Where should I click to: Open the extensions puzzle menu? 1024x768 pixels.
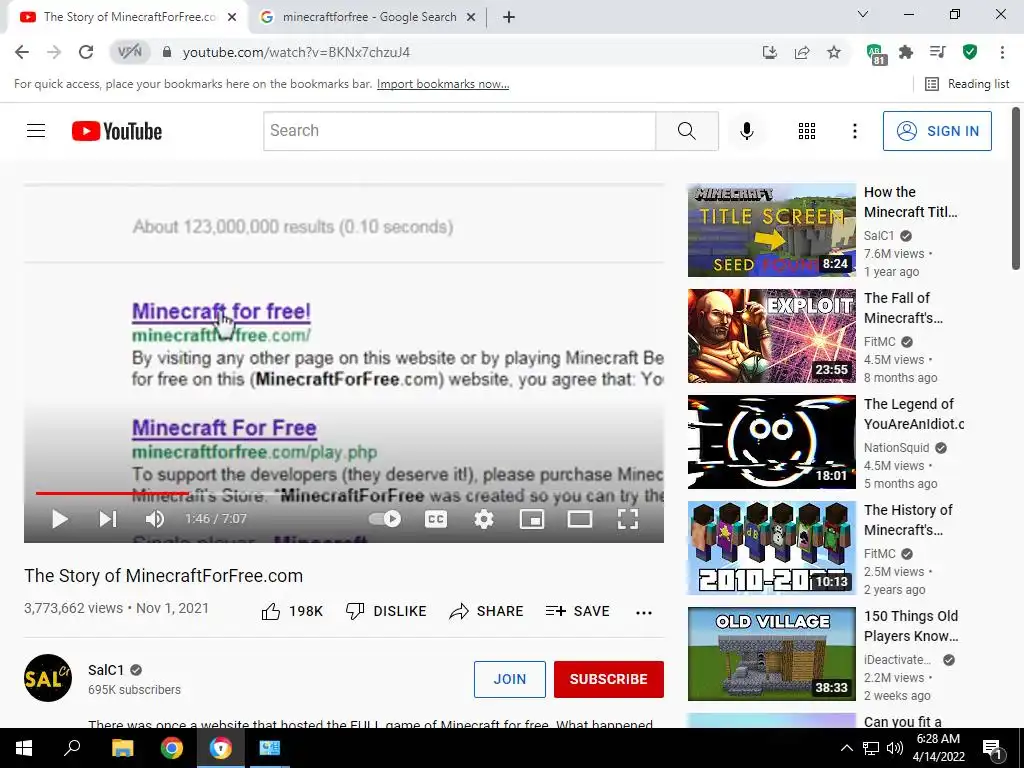906,52
